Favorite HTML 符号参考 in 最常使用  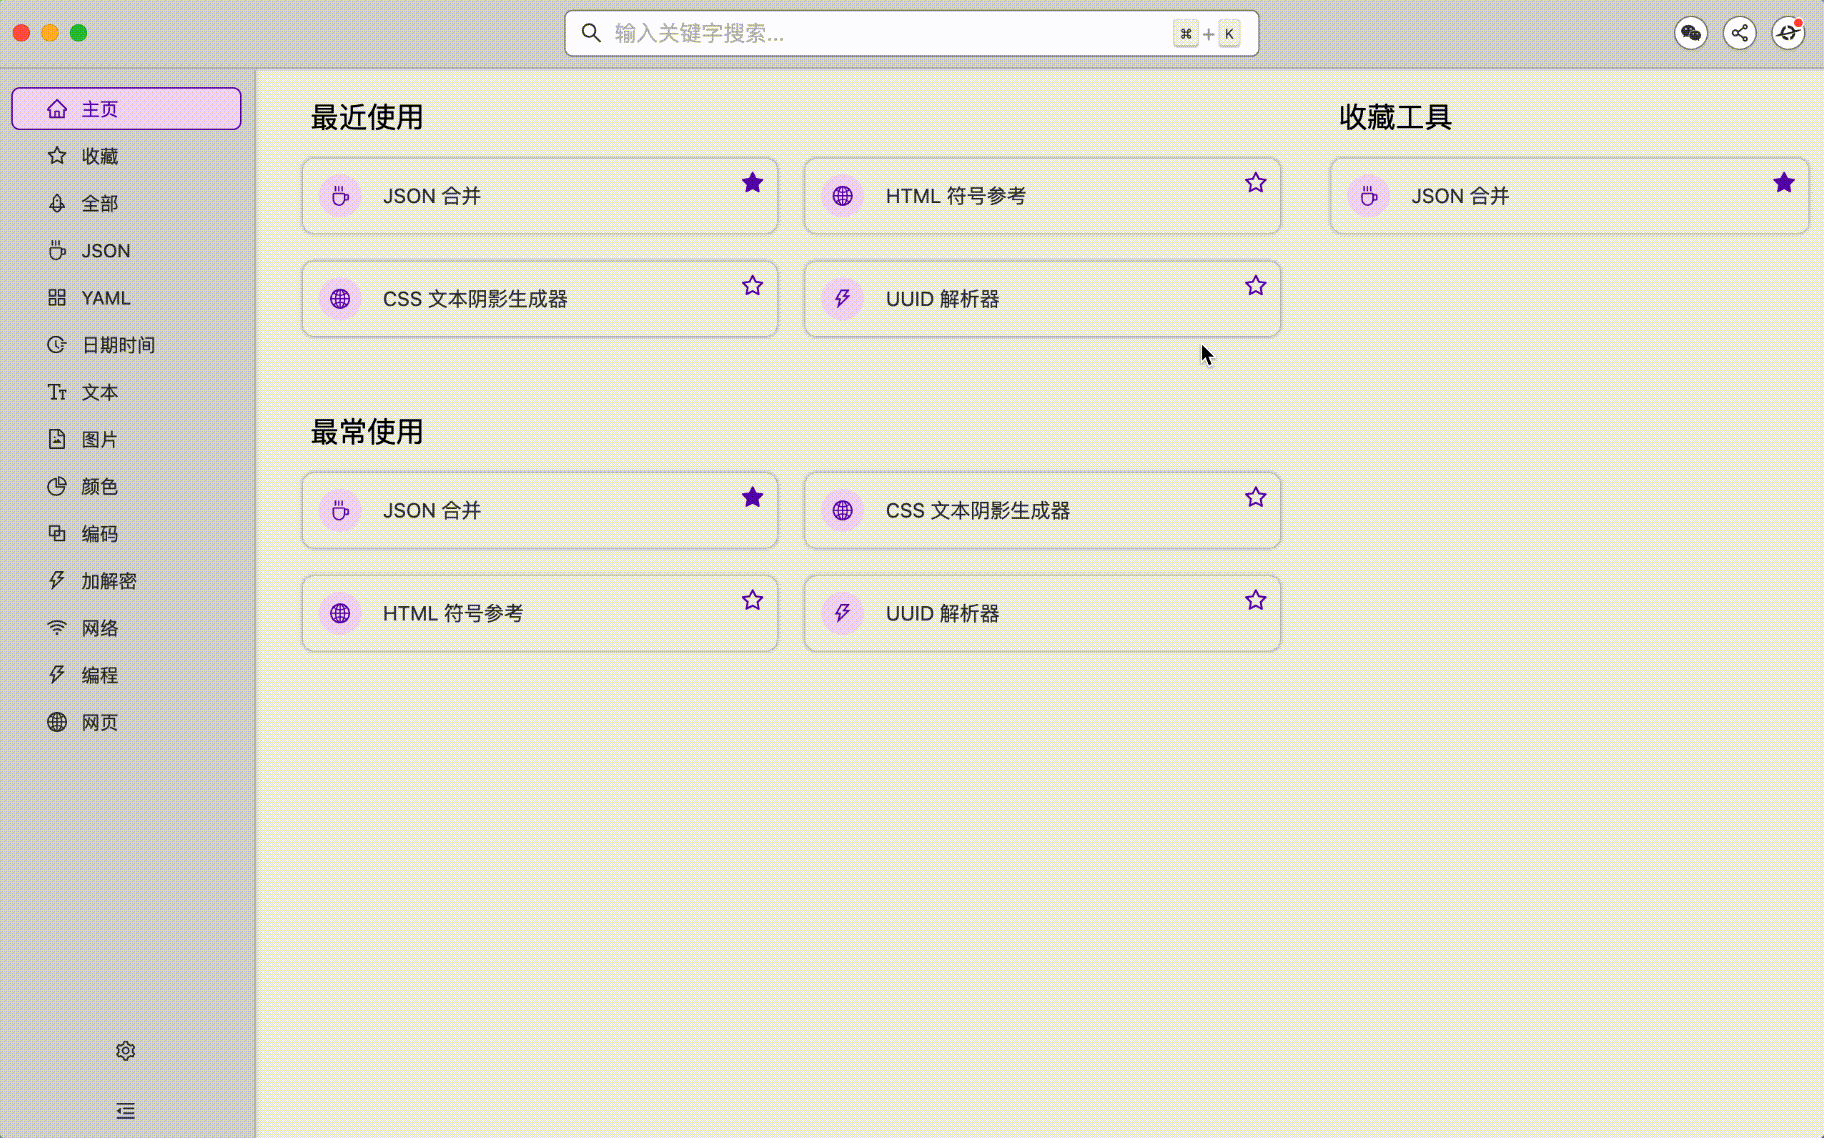coord(753,600)
